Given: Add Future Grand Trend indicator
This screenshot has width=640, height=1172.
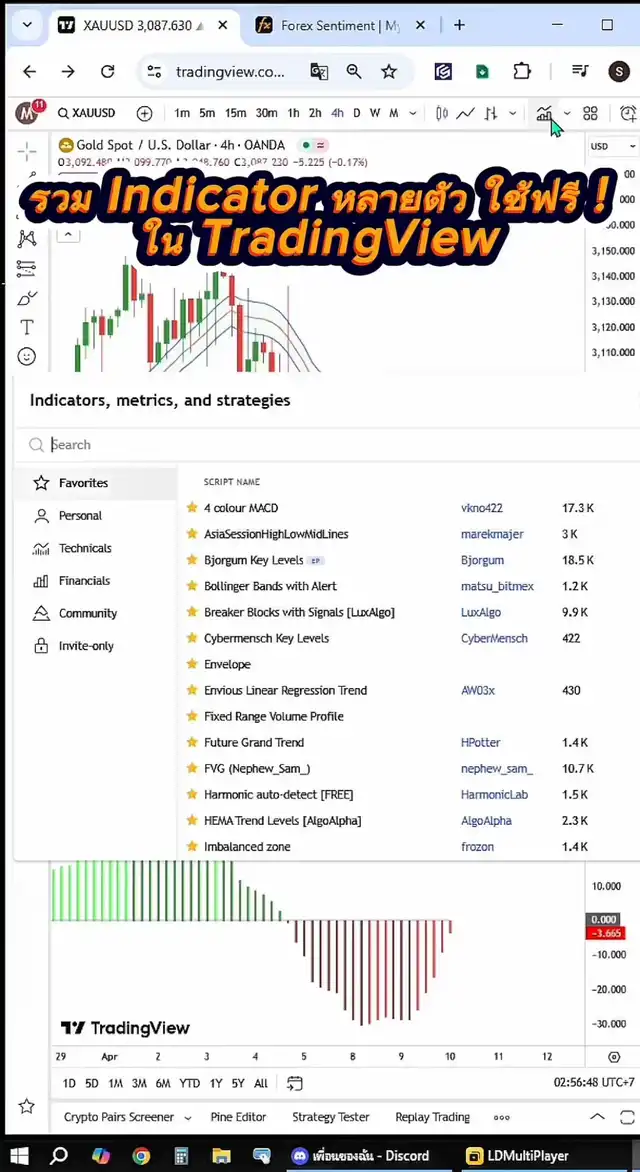Looking at the screenshot, I should 254,742.
